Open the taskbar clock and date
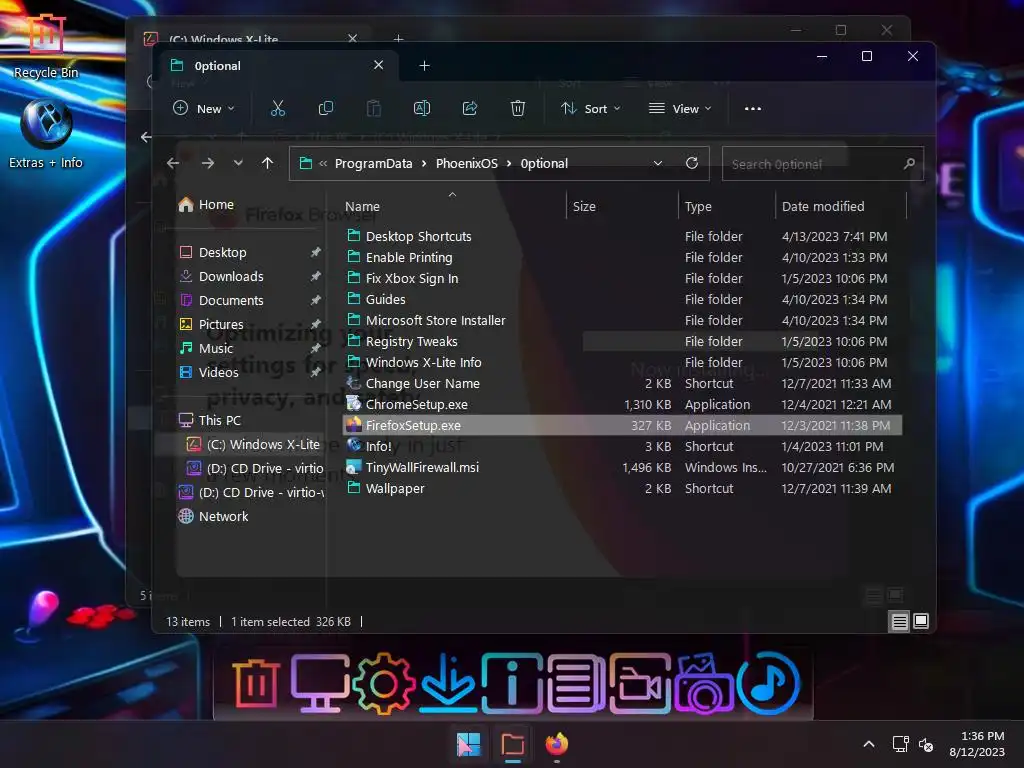The width and height of the screenshot is (1024, 768). pyautogui.click(x=977, y=744)
